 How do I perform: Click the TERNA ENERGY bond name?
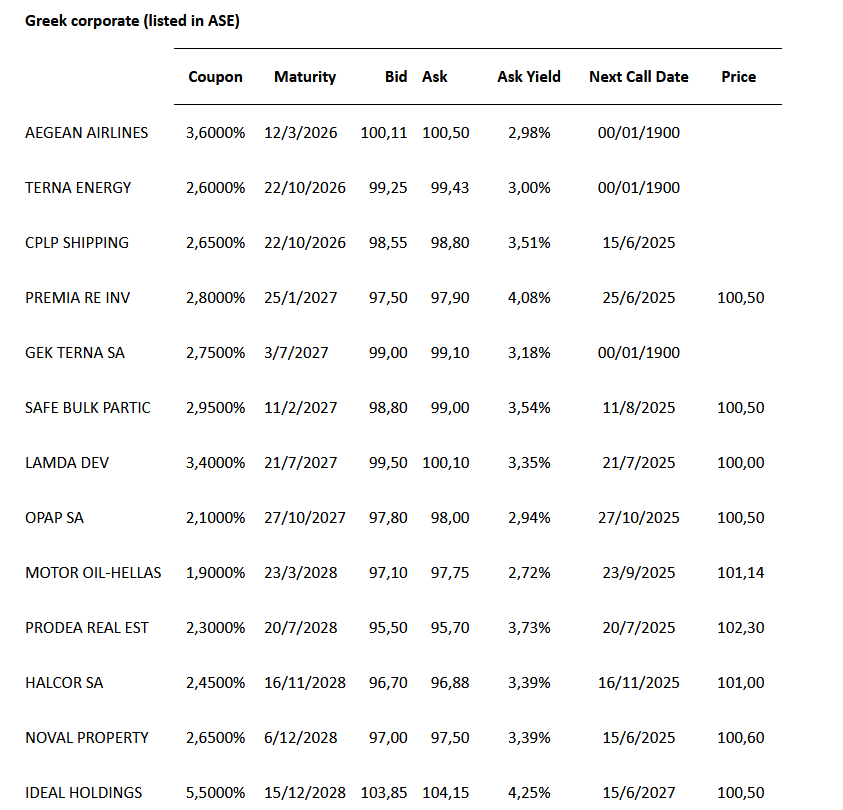[78, 188]
